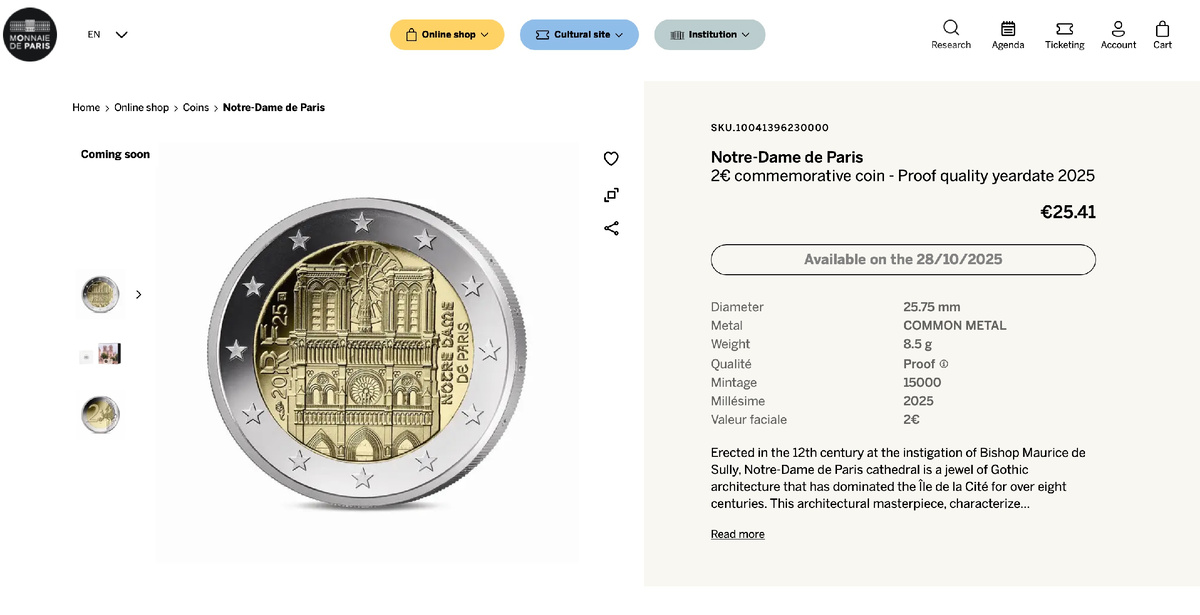Image resolution: width=1200 pixels, height=615 pixels.
Task: Select Coins in the breadcrumb trail
Action: pyautogui.click(x=195, y=107)
